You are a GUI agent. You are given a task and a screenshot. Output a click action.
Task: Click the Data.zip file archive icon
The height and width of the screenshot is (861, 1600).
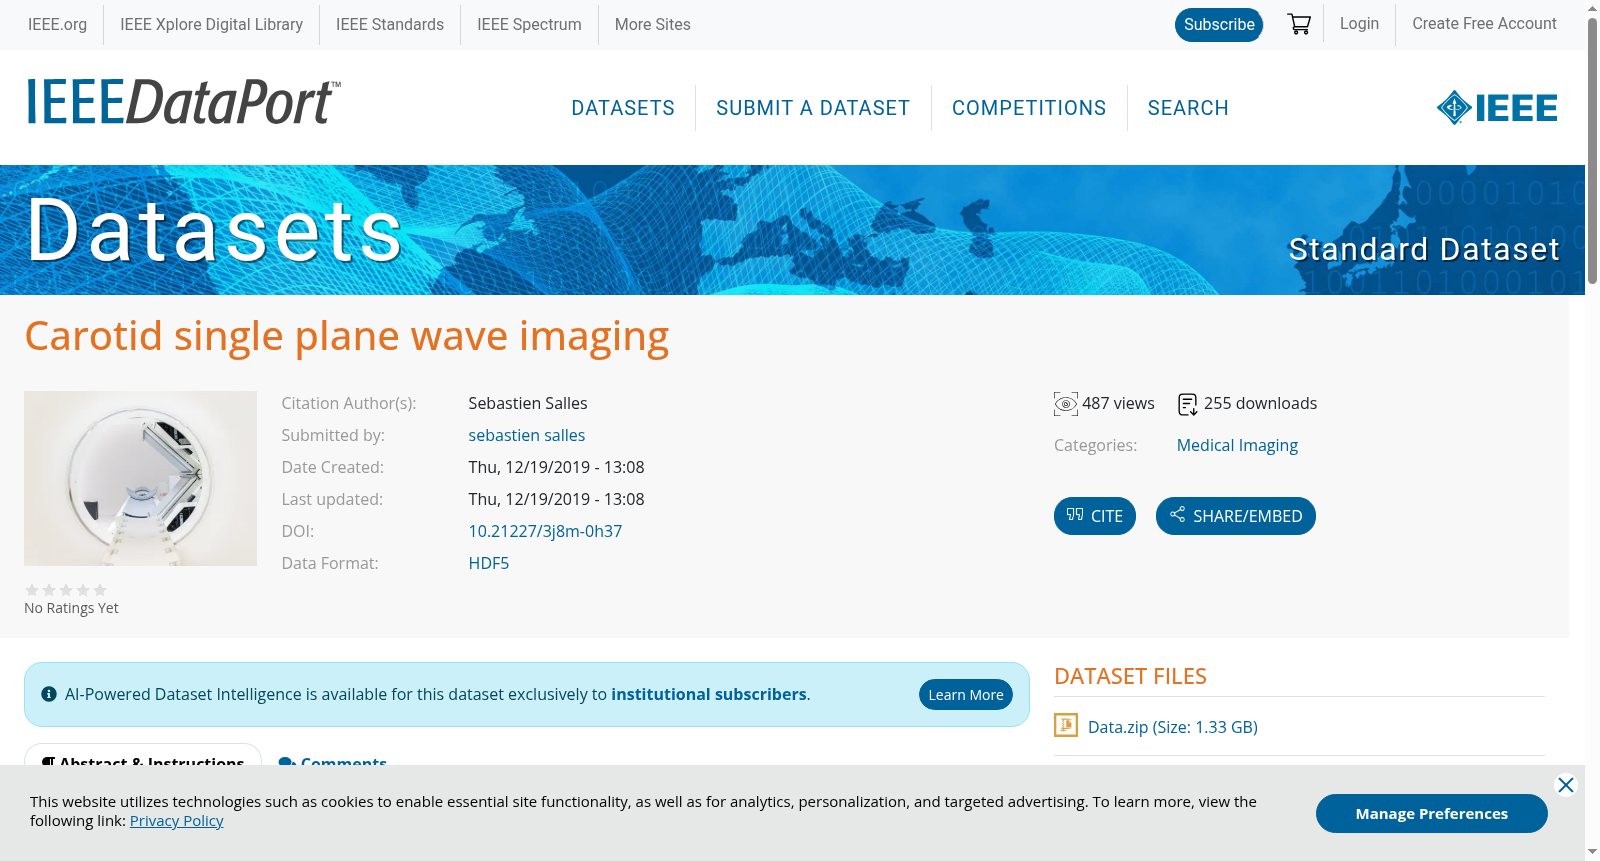[1066, 725]
